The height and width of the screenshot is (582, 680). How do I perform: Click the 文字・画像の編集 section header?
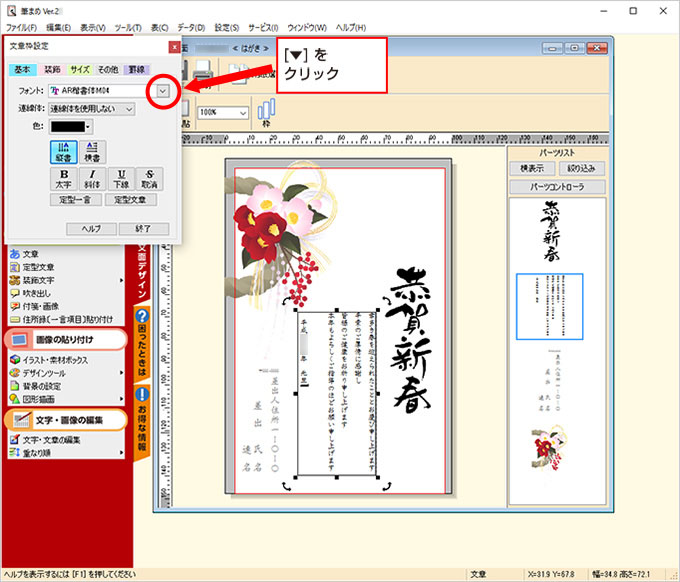65,420
